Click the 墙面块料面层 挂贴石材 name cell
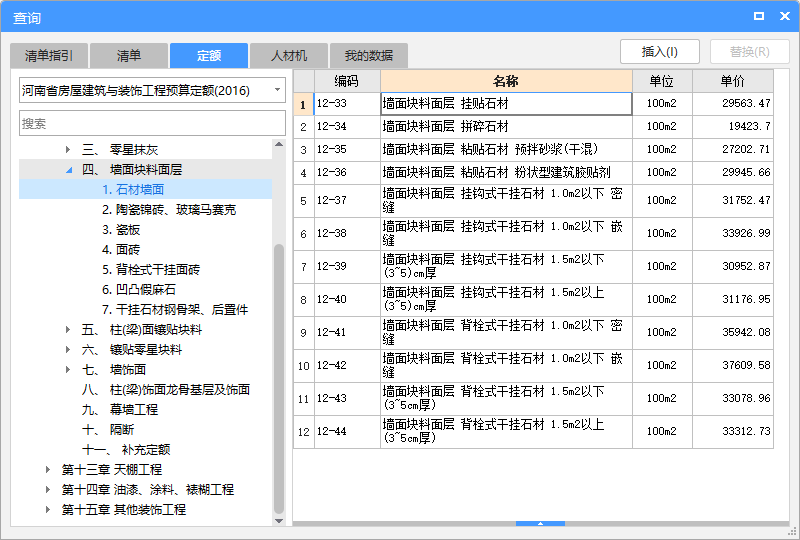The image size is (800, 540). coord(506,104)
